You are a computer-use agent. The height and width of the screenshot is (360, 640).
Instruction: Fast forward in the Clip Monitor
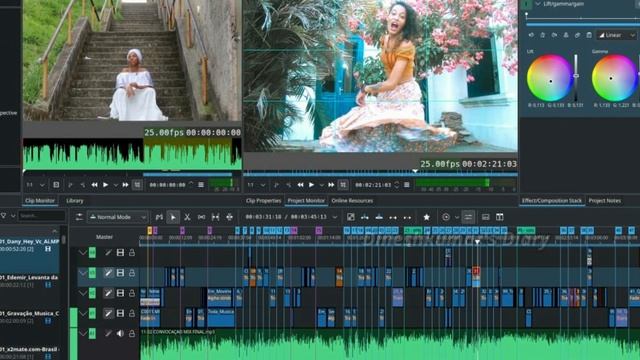[125, 185]
